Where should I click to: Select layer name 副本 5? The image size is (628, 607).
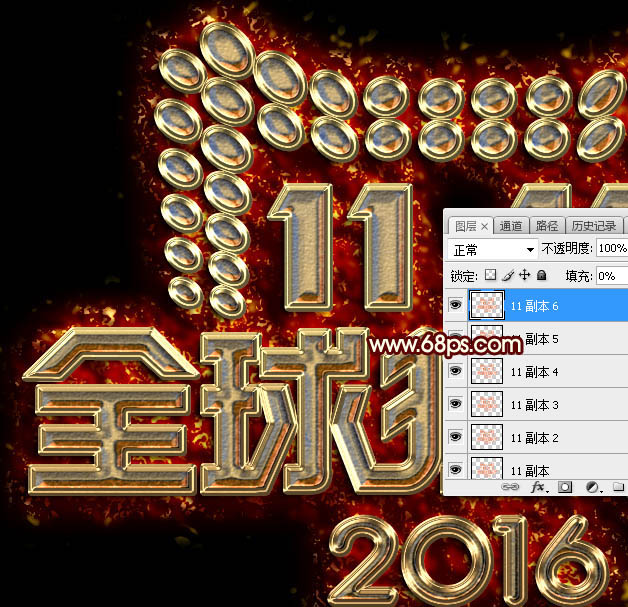click(542, 339)
